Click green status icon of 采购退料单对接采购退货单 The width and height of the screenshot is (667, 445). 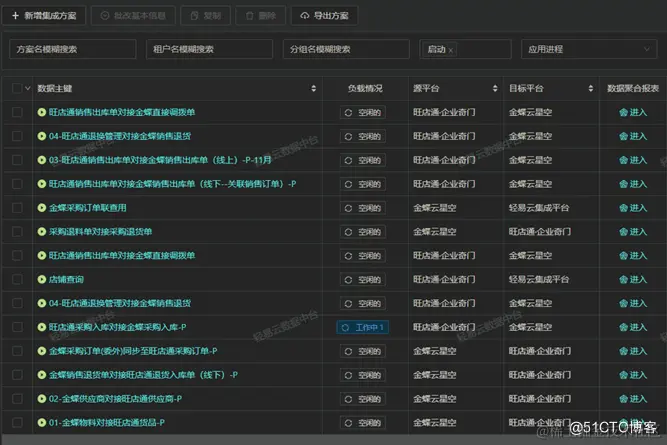pos(42,231)
